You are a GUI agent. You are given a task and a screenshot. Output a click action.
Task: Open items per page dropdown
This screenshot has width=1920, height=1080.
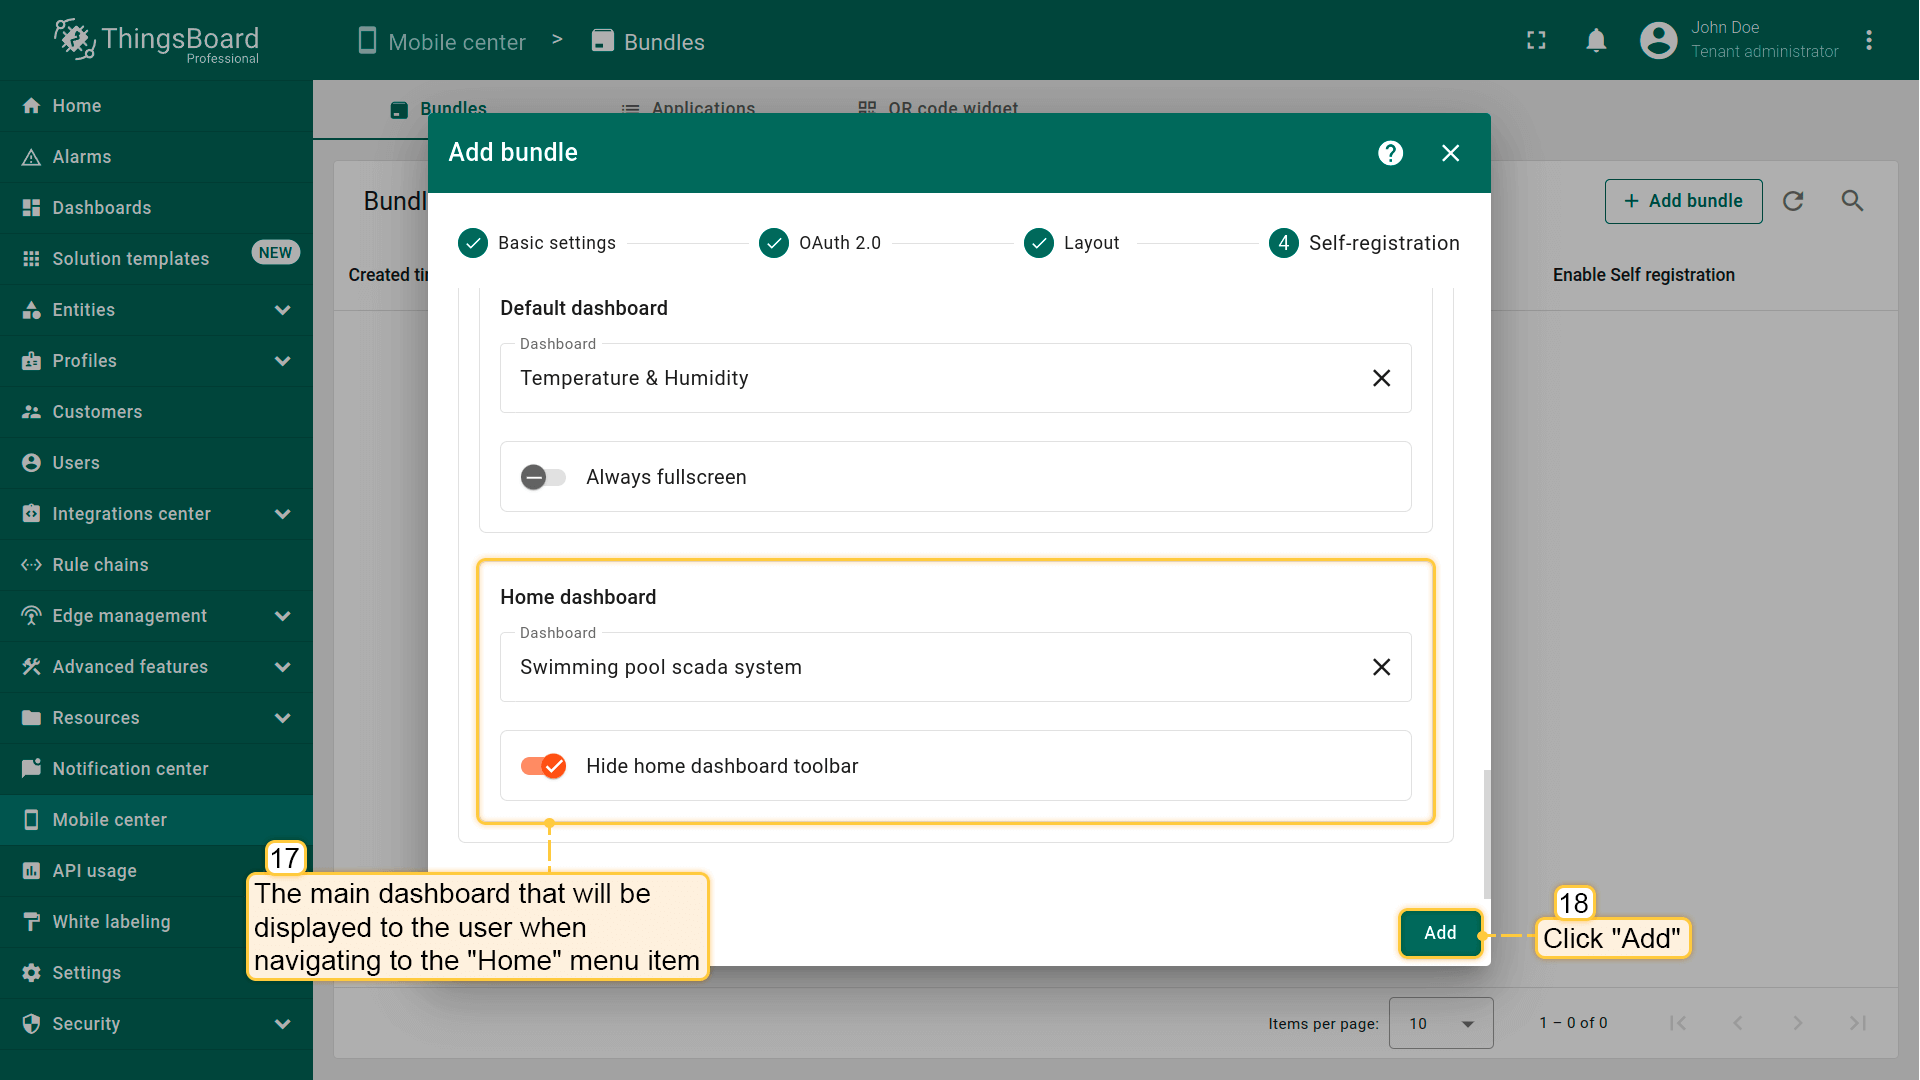pyautogui.click(x=1440, y=1023)
